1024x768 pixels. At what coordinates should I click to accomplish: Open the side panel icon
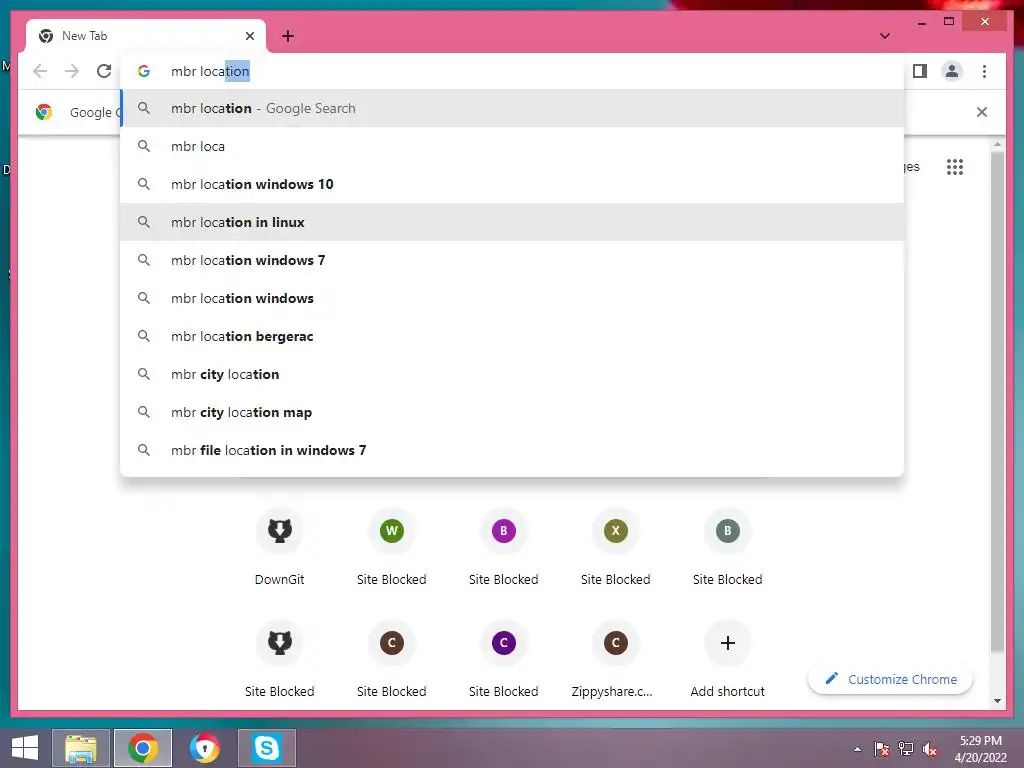(x=920, y=71)
